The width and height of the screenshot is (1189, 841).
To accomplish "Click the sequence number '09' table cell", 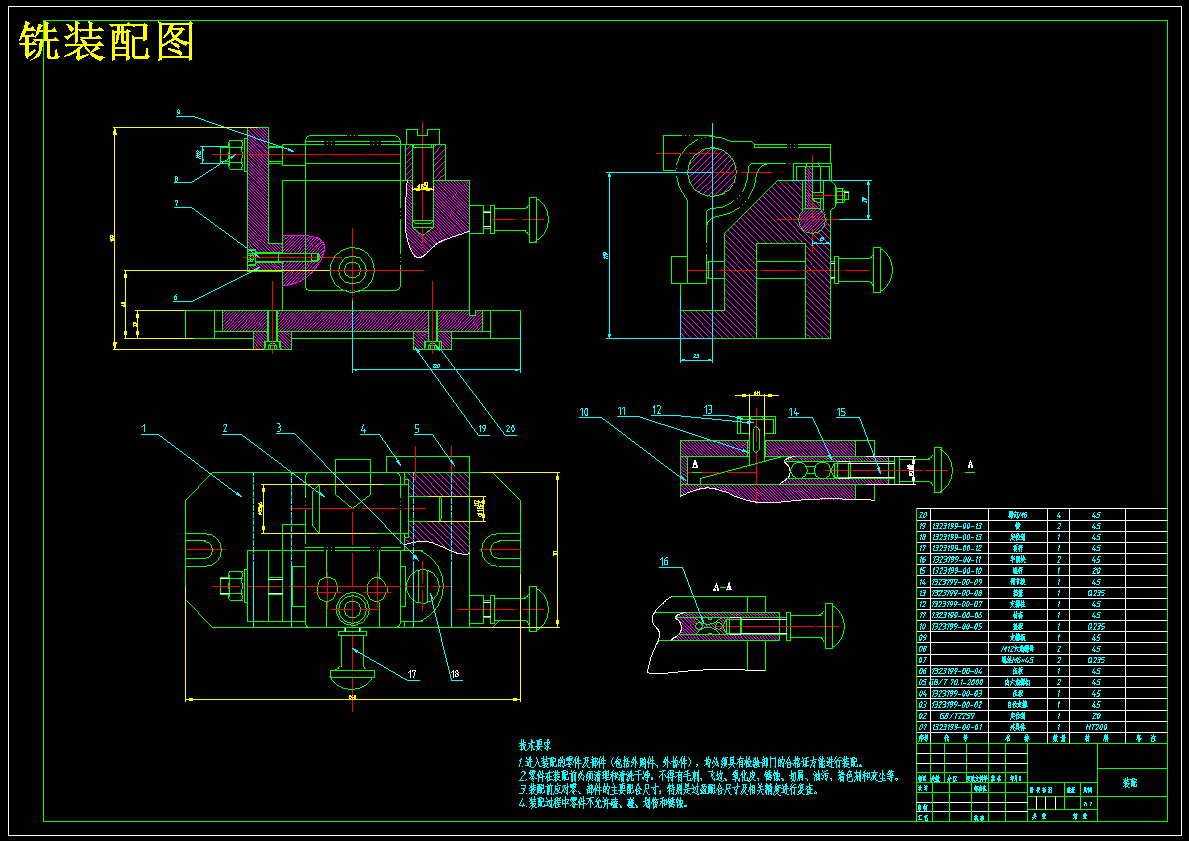I will coord(923,638).
